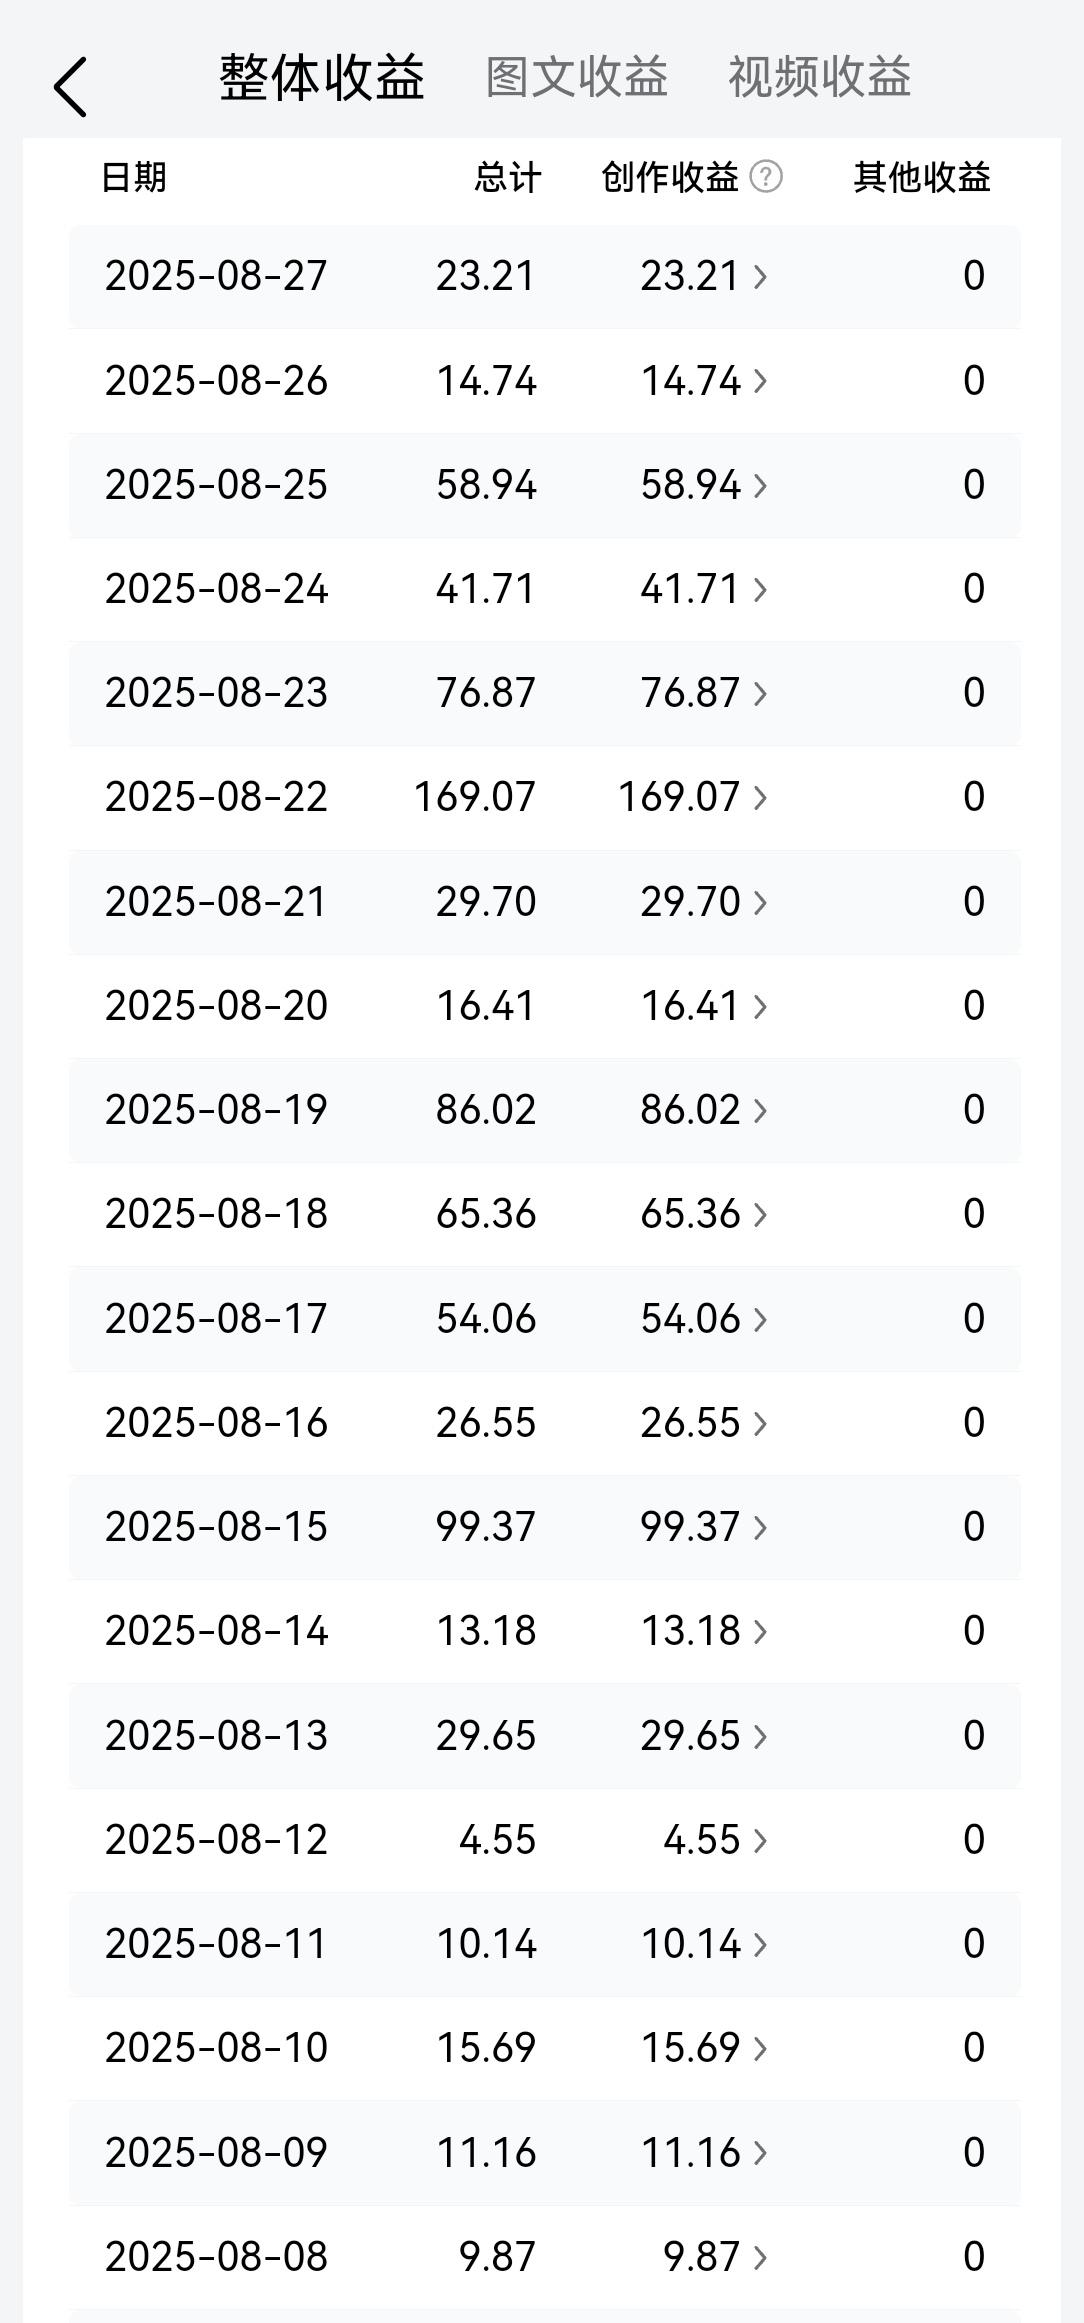Tap the back arrow icon

[70, 87]
